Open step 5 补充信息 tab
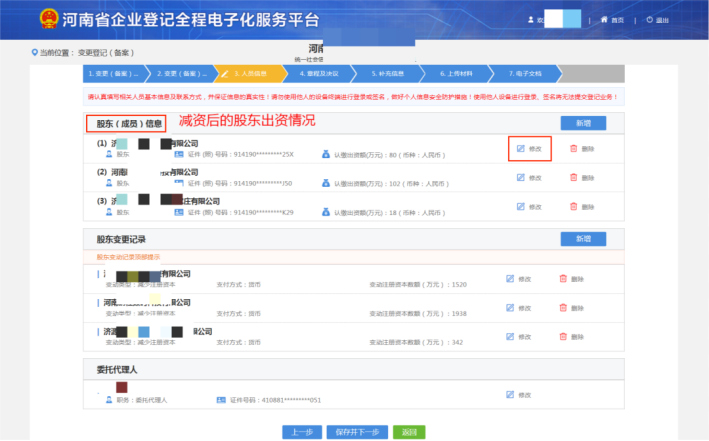 pyautogui.click(x=392, y=74)
